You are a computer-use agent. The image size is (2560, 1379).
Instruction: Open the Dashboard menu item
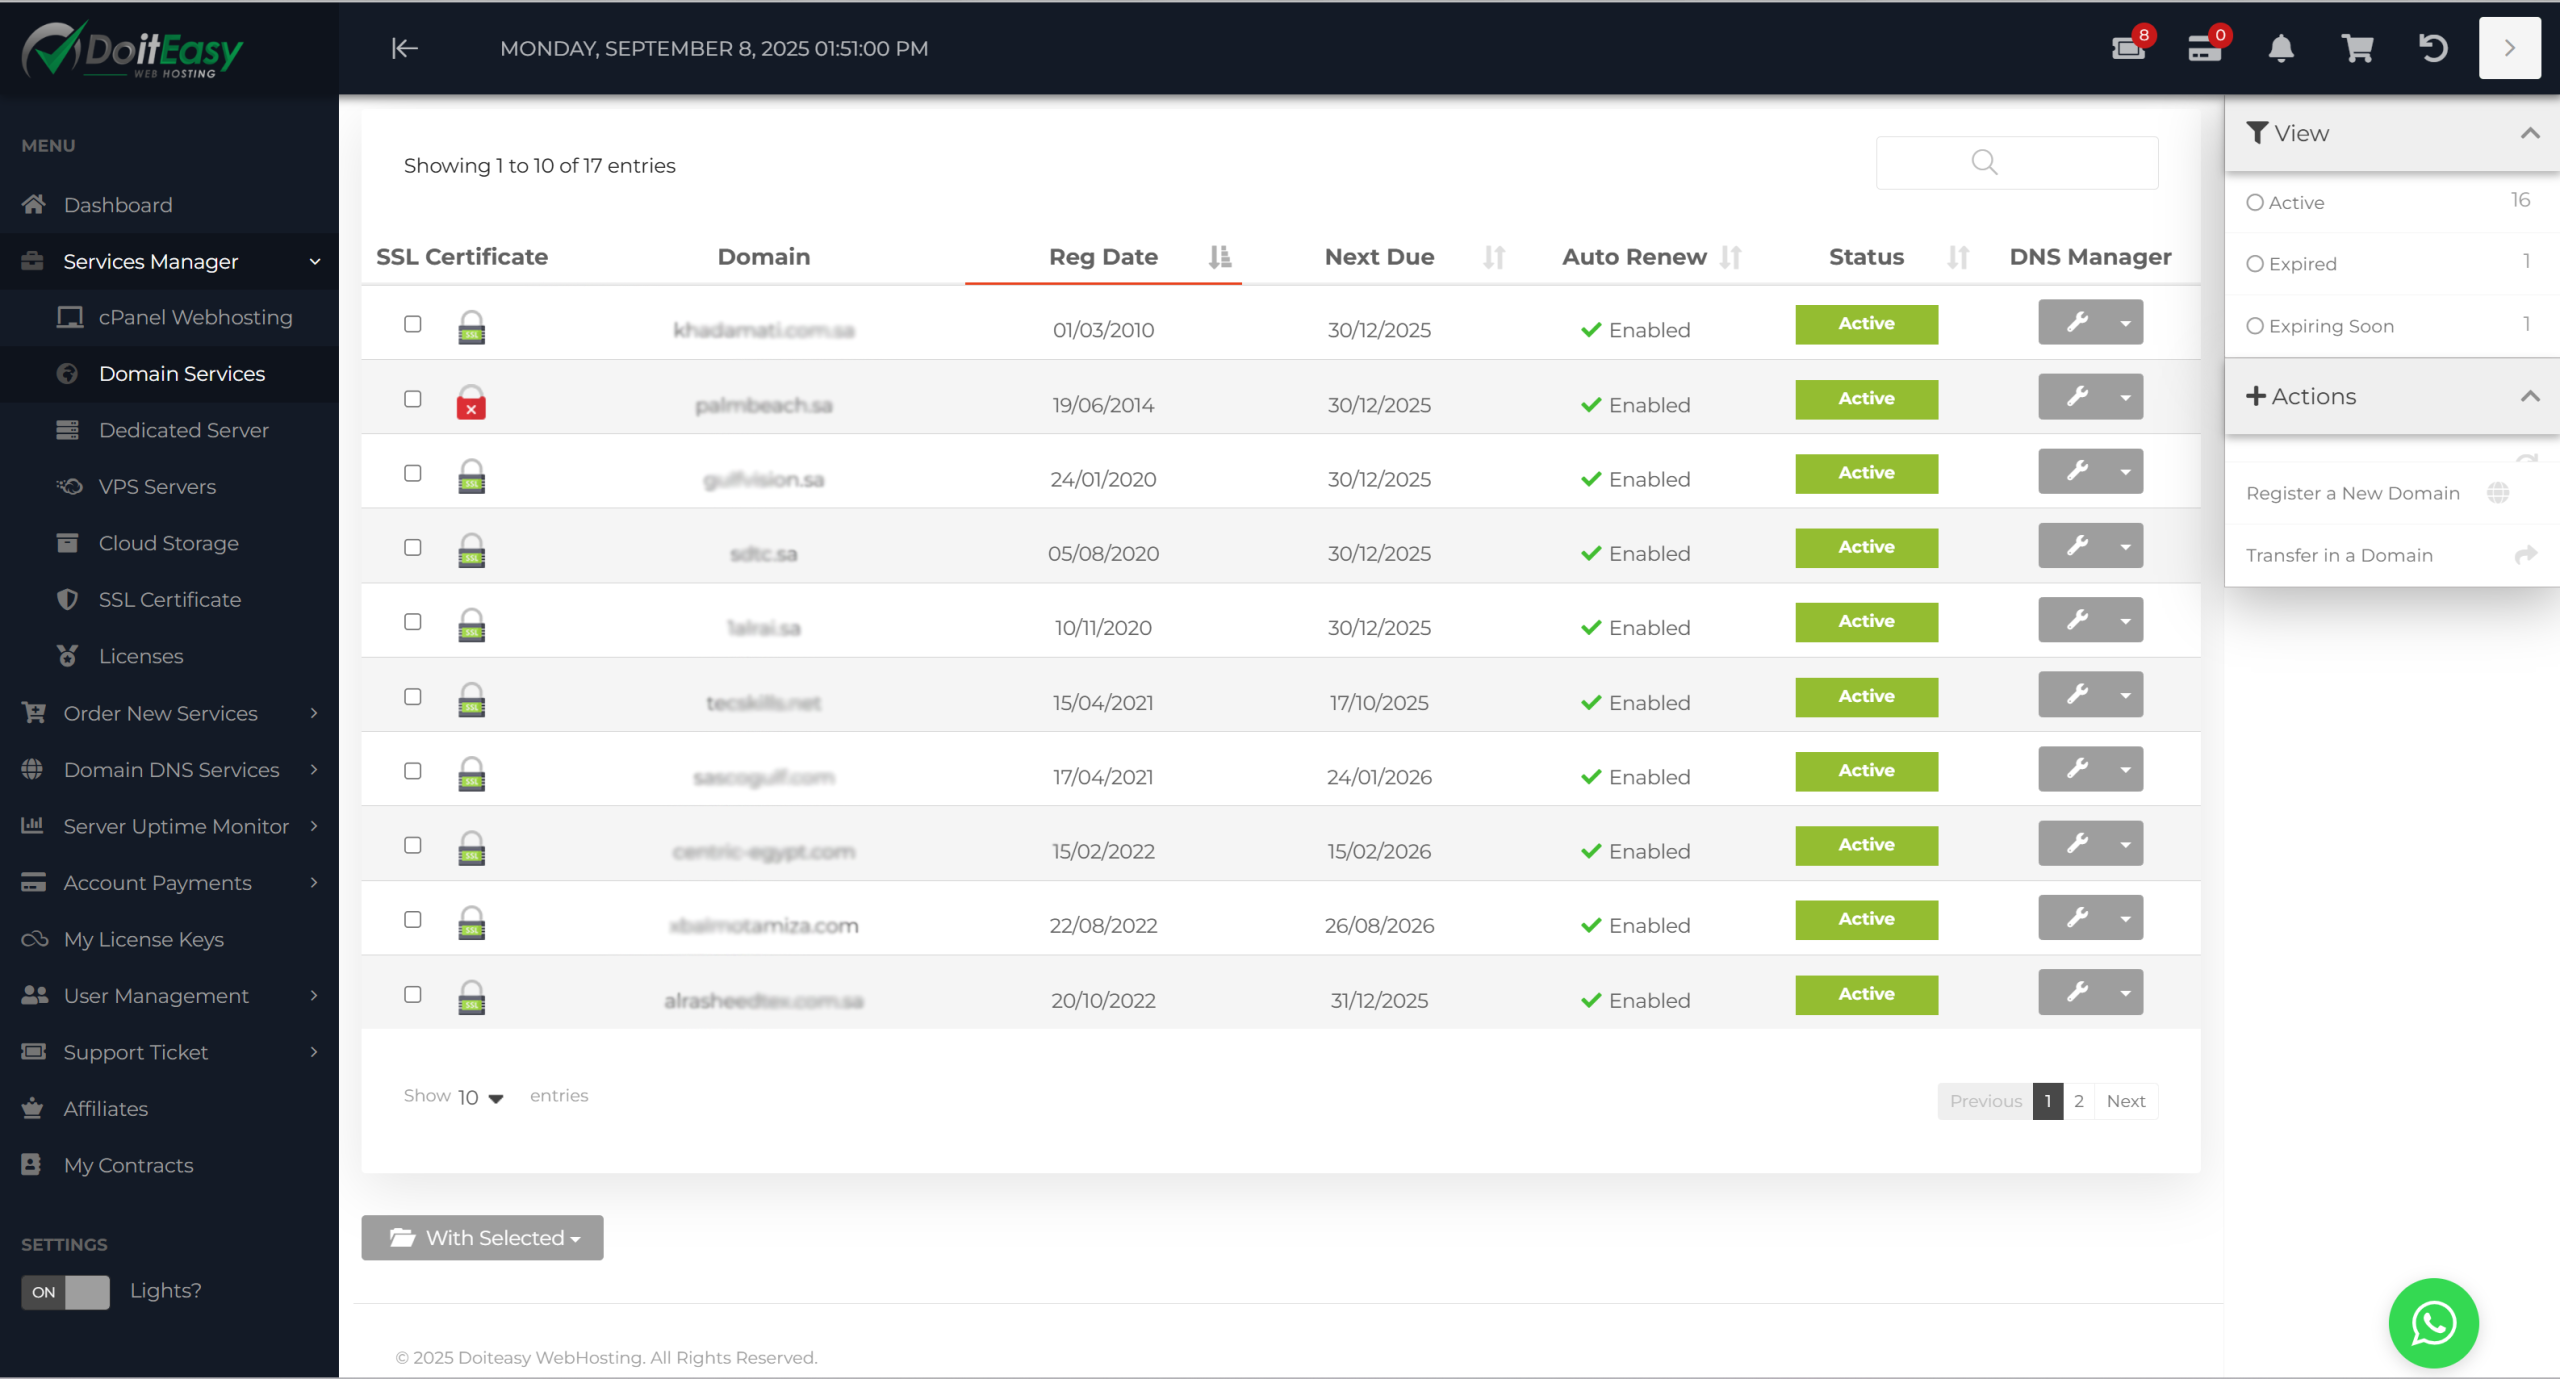(118, 205)
